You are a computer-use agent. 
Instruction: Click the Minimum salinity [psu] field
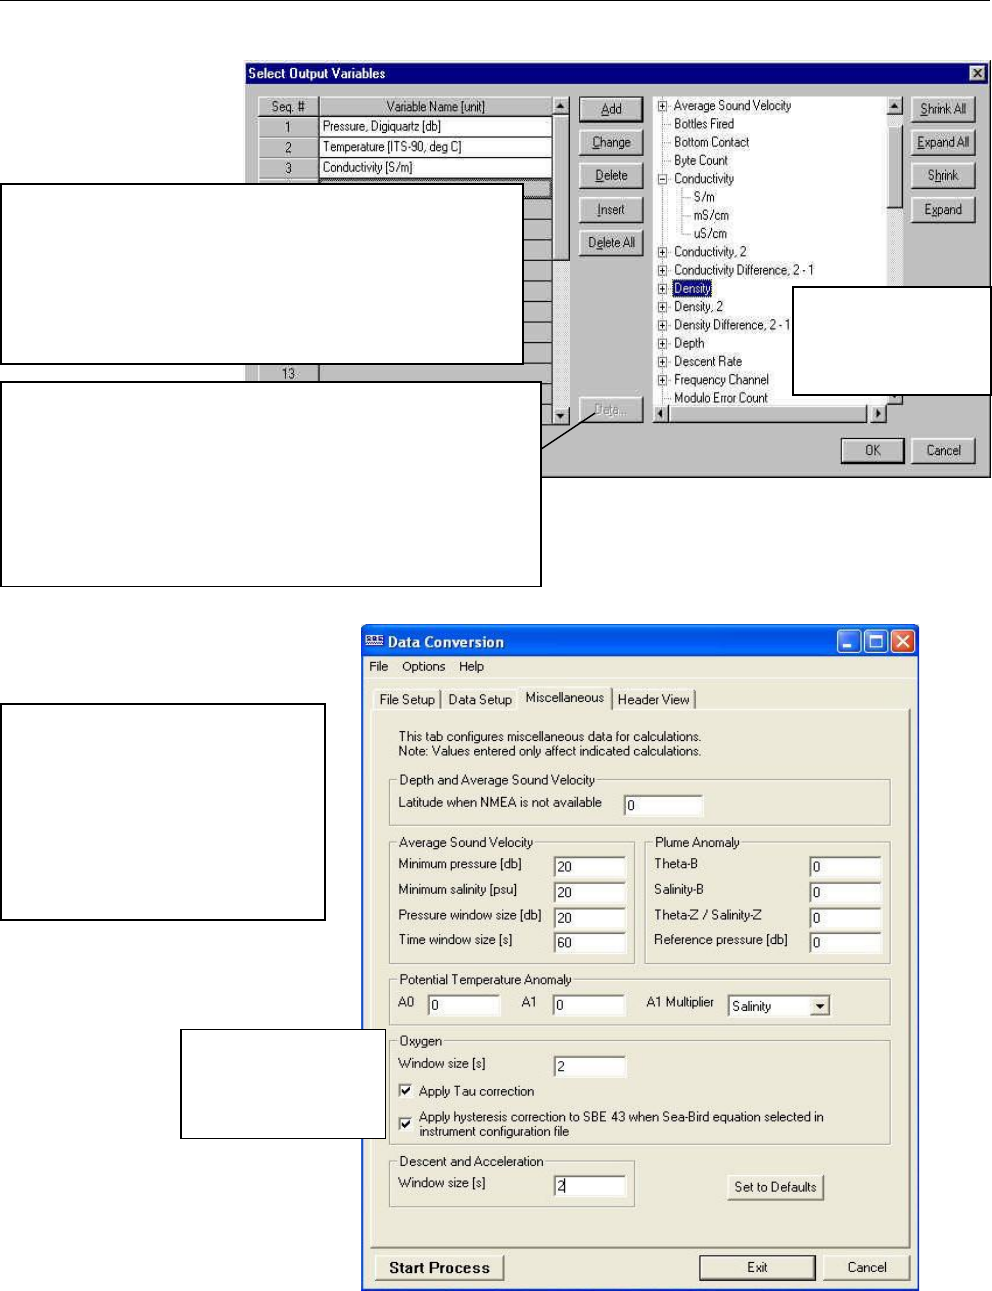pyautogui.click(x=590, y=893)
